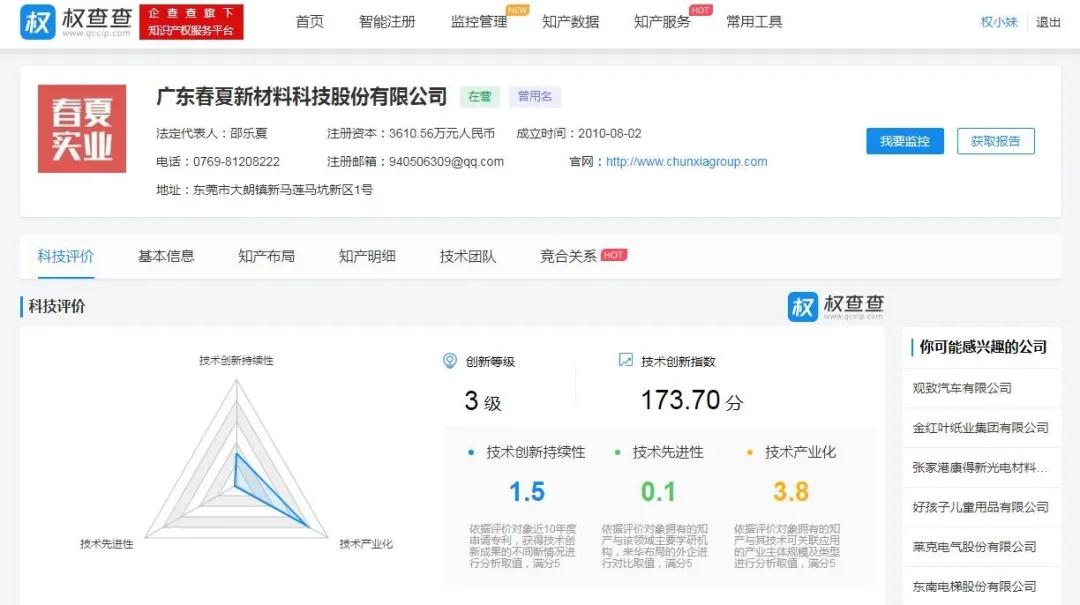Switch to the 基本信息 tab
The height and width of the screenshot is (605, 1080).
tap(165, 256)
